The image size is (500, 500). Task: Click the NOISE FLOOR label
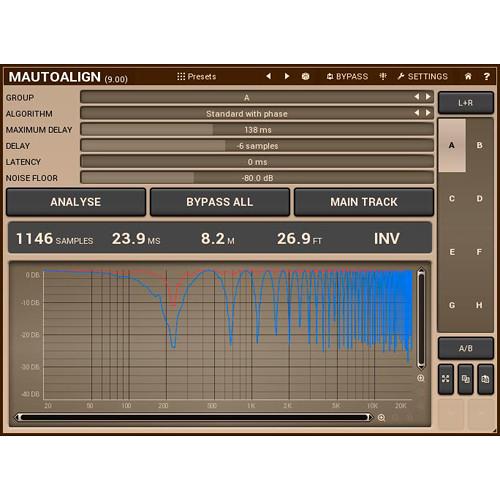point(32,178)
